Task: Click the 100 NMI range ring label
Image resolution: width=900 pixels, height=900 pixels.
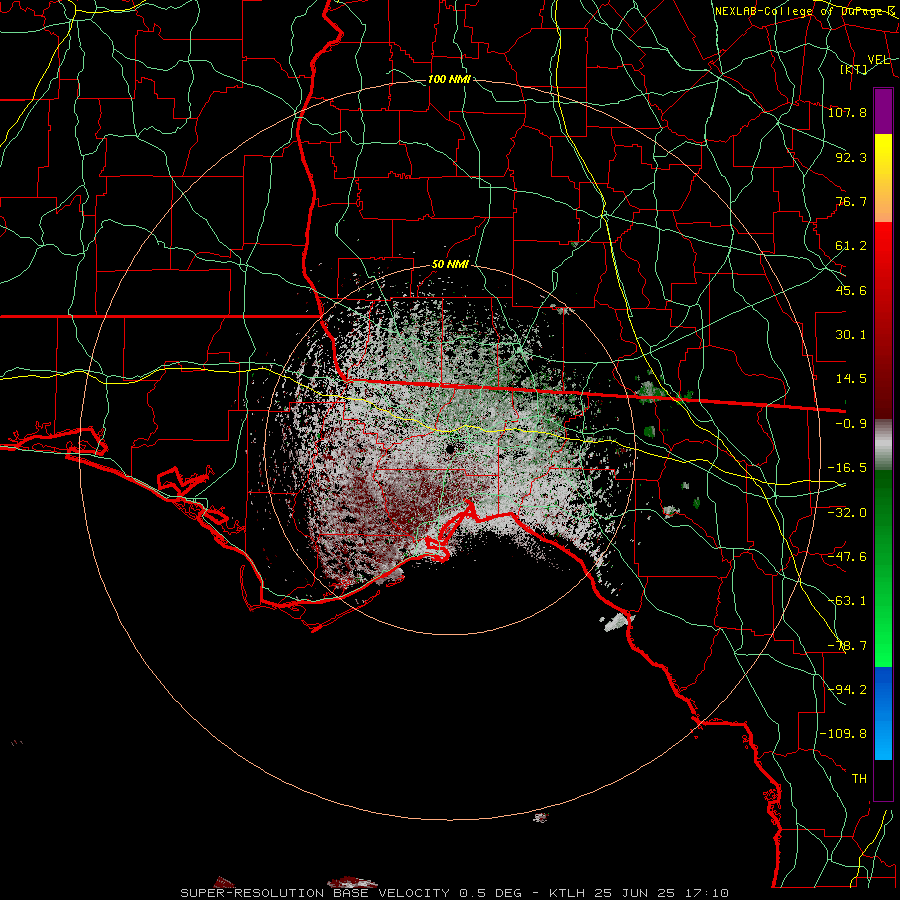Action: point(449,79)
